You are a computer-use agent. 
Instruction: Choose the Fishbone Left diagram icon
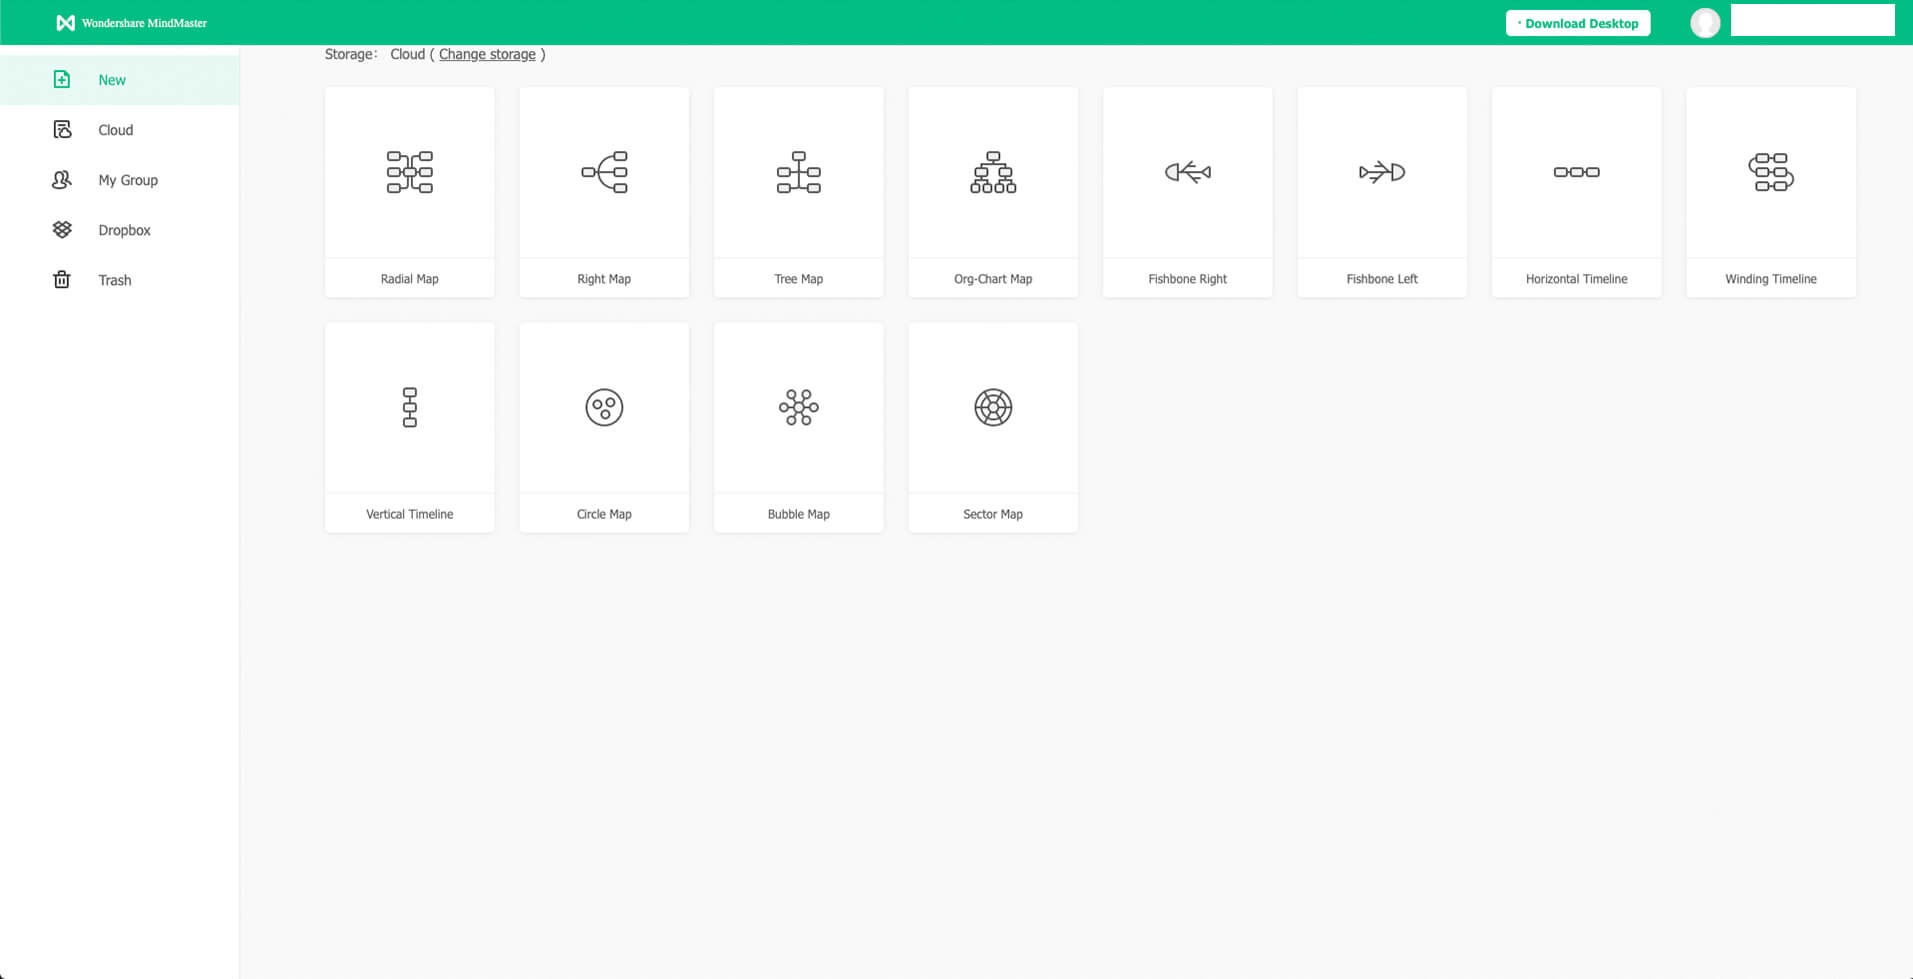click(1381, 172)
